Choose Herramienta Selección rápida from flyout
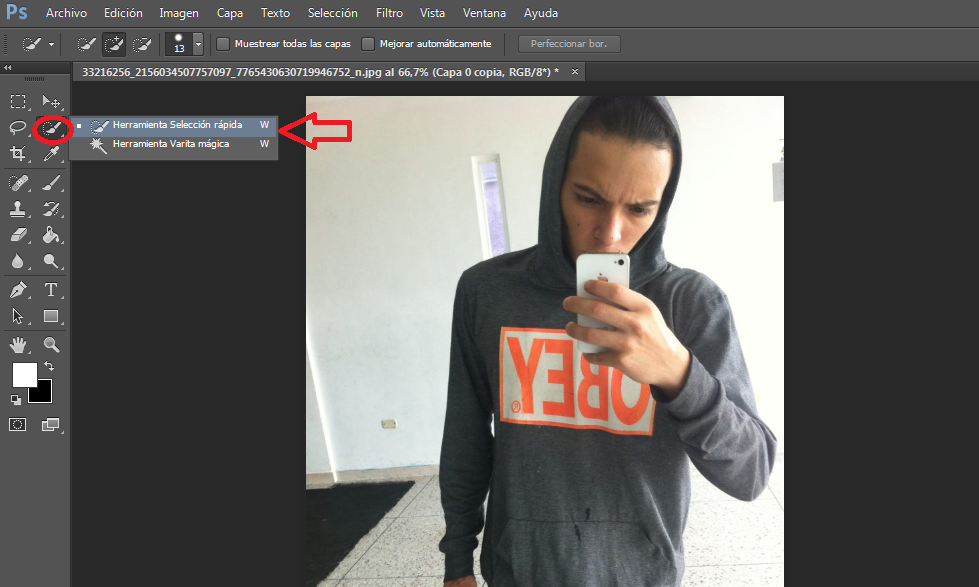Image resolution: width=979 pixels, height=587 pixels. click(174, 126)
